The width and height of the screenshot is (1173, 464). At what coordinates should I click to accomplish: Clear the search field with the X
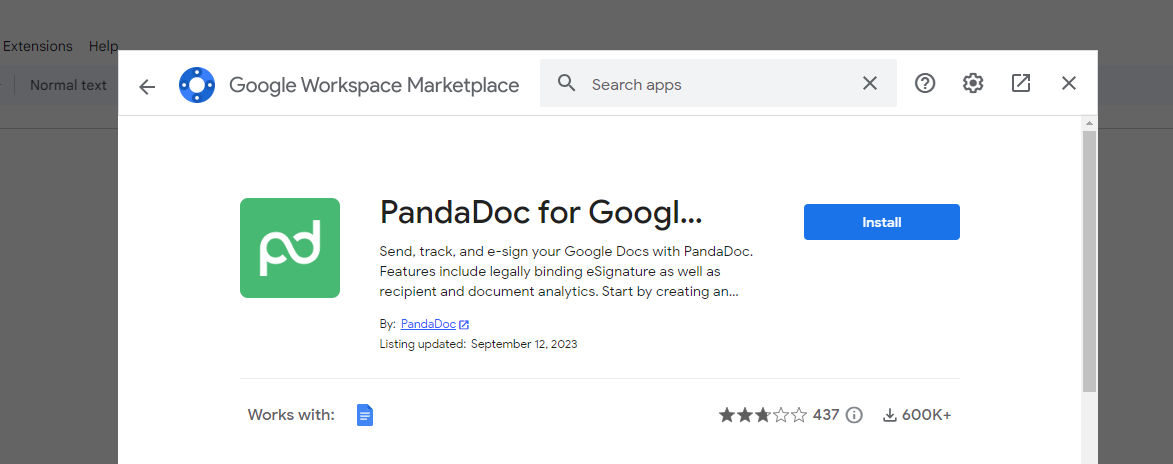[x=869, y=83]
